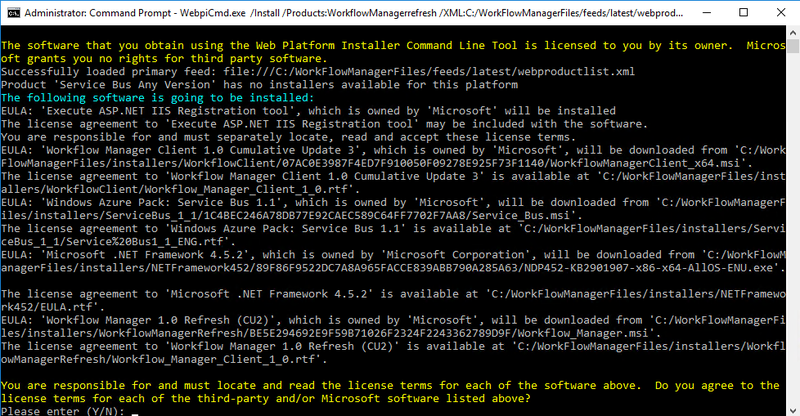Click the vertical scrollbar thumb
The height and width of the screenshot is (416, 800).
pyautogui.click(x=793, y=46)
